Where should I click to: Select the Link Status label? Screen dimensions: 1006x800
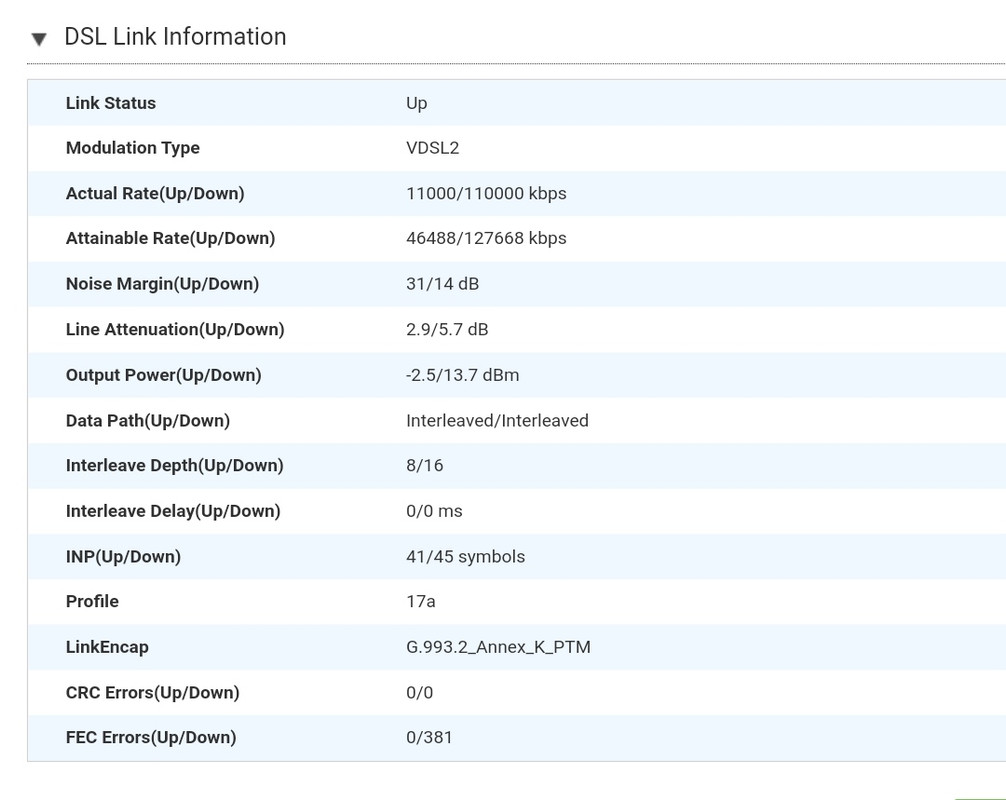111,103
